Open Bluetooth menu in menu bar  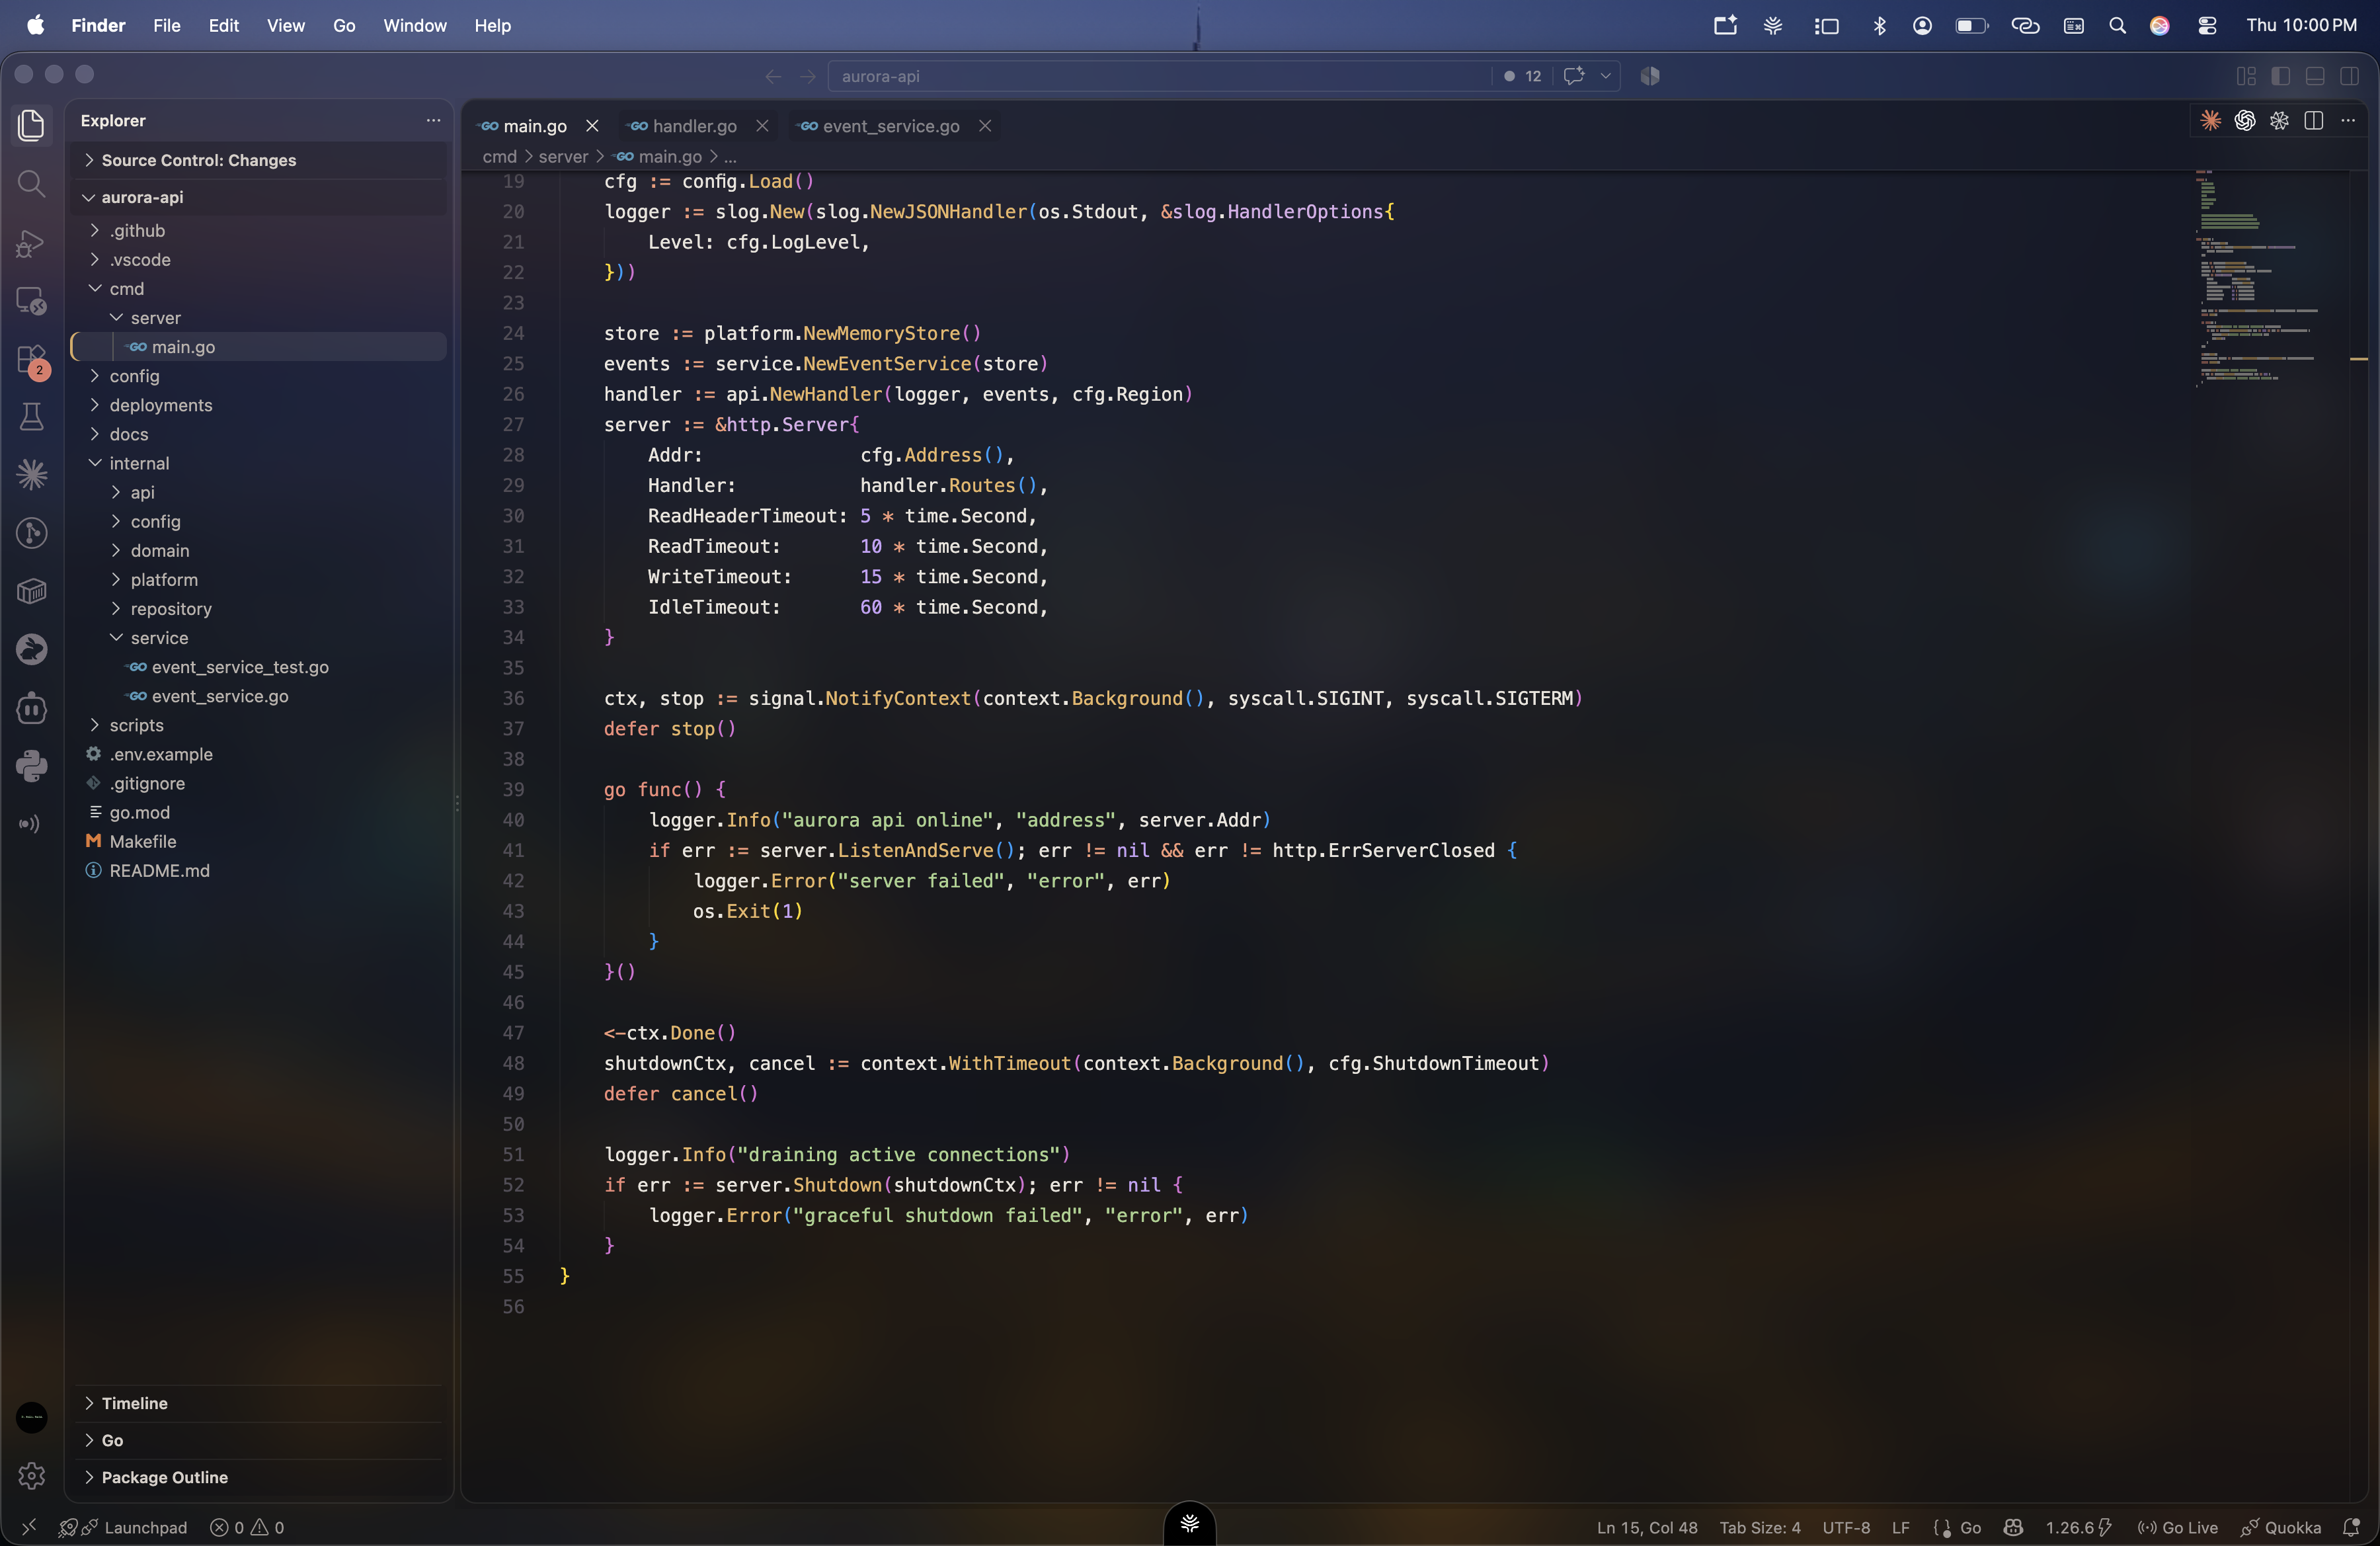tap(1879, 26)
